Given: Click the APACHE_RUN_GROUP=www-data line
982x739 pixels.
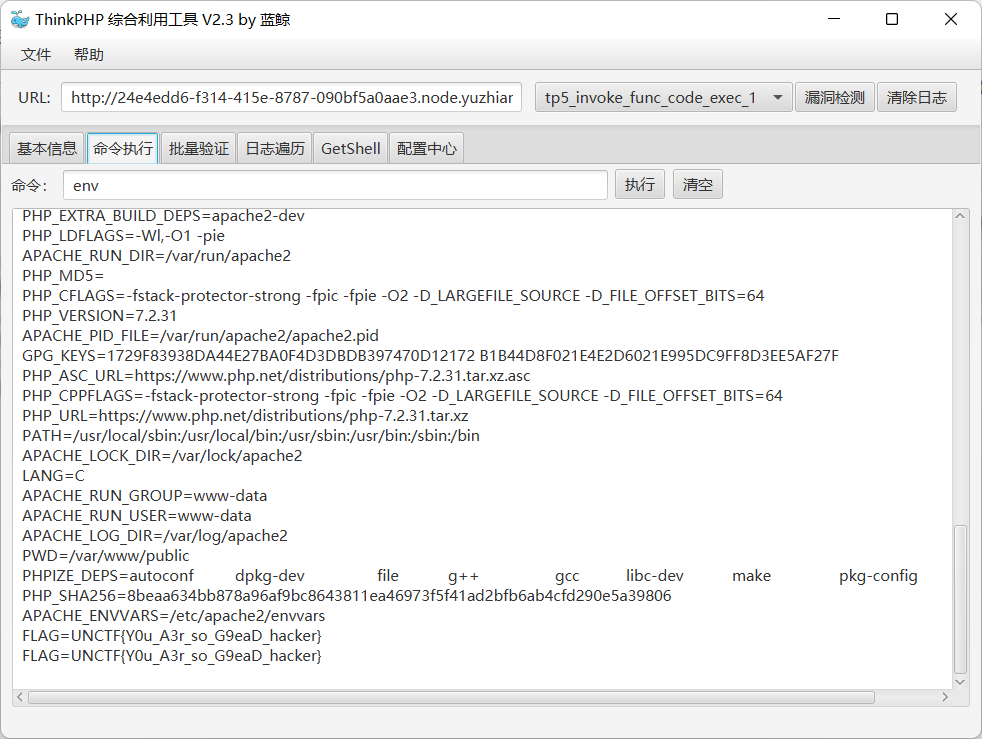Looking at the screenshot, I should (x=145, y=495).
